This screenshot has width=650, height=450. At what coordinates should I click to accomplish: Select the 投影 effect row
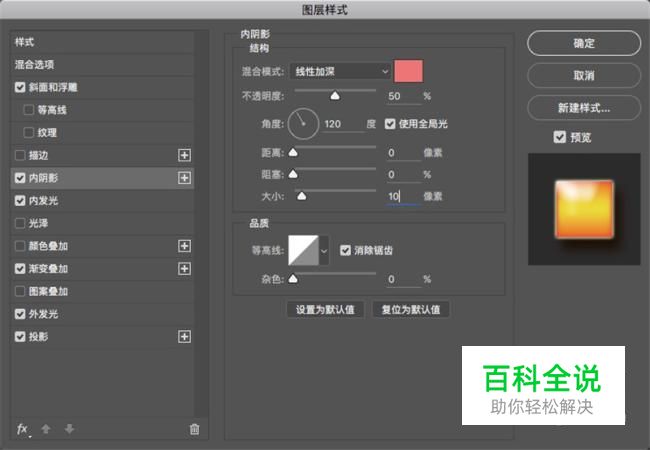point(102,337)
